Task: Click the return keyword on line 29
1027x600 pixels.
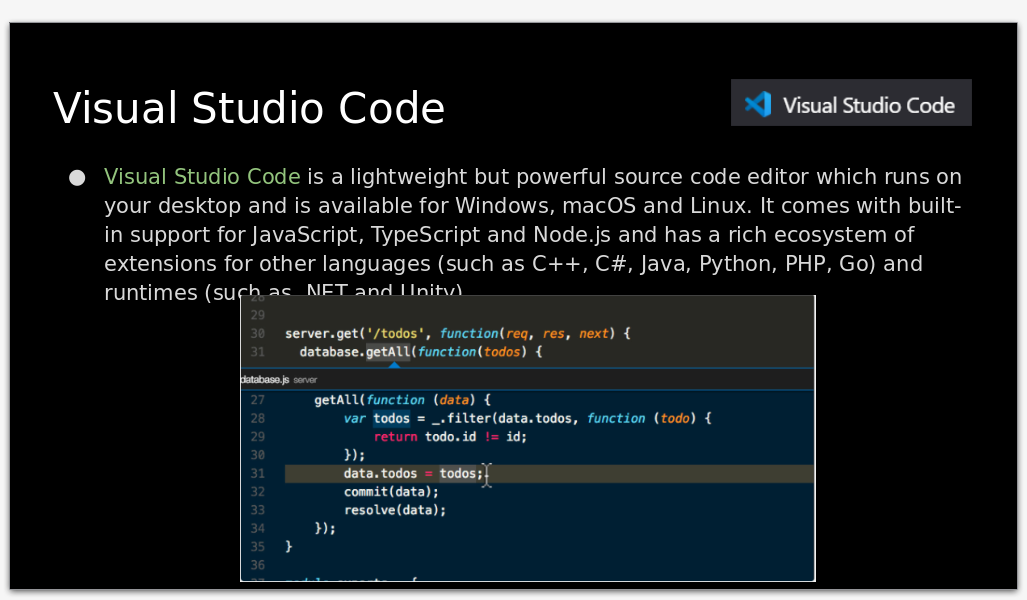Action: (x=395, y=437)
